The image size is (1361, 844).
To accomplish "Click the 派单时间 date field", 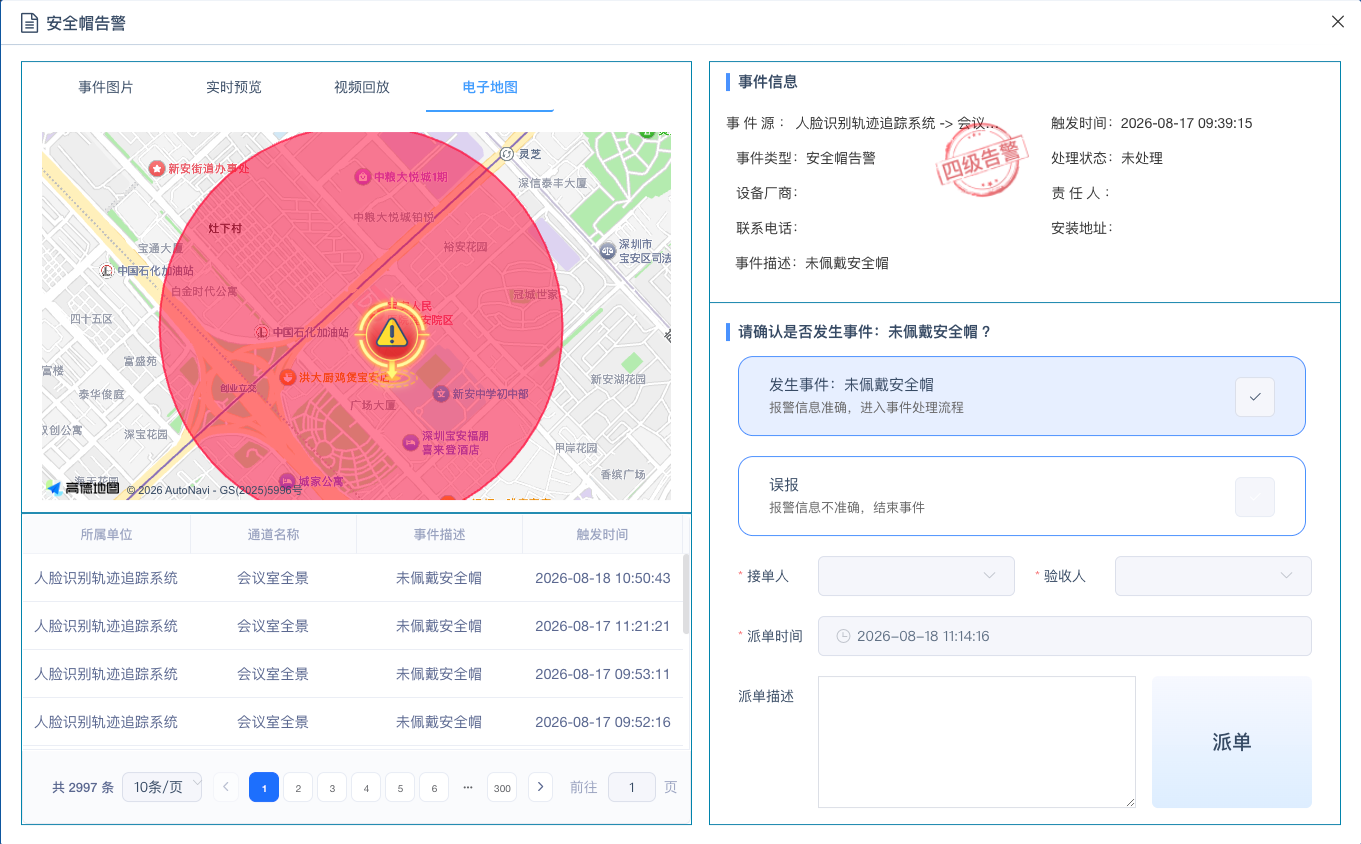I will point(1065,636).
